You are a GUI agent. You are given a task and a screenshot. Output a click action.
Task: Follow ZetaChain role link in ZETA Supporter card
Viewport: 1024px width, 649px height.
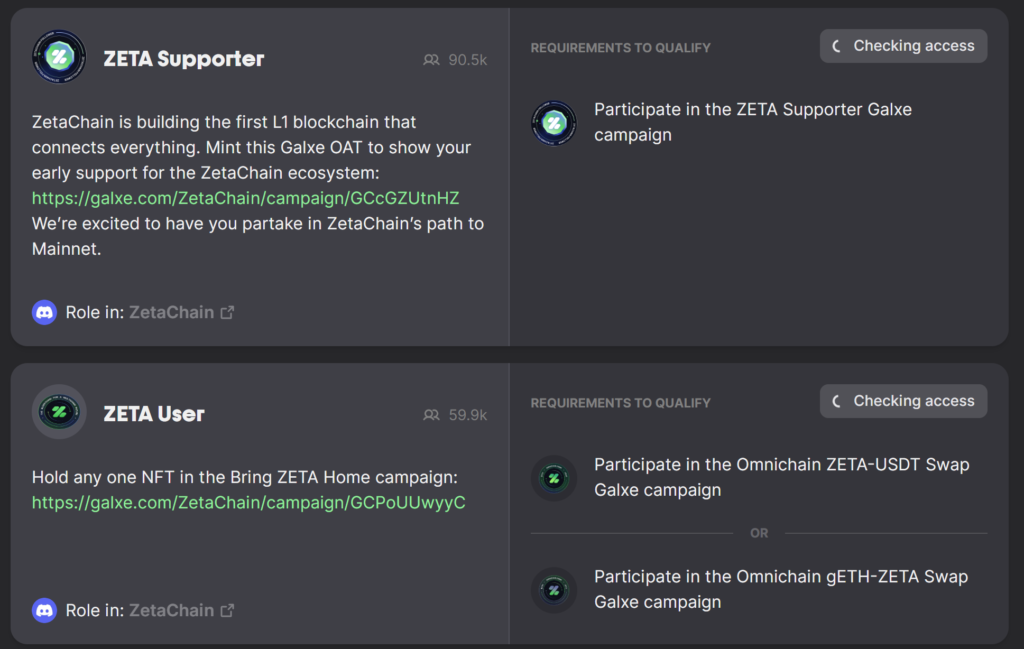tap(171, 312)
